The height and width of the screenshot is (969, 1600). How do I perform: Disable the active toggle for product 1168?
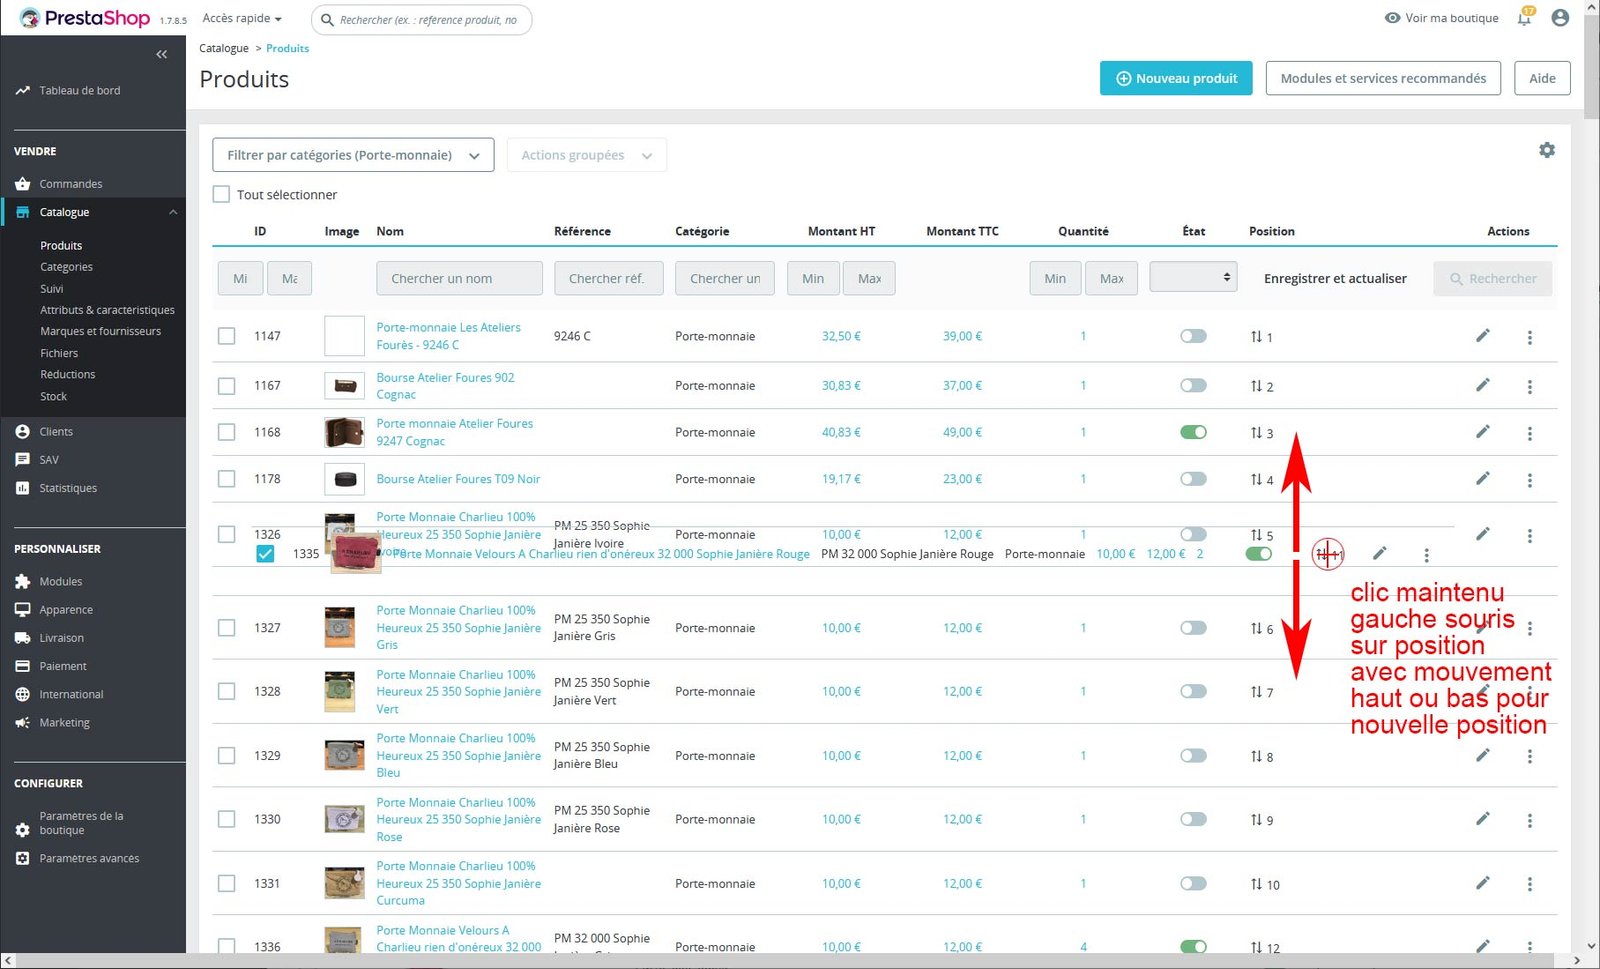click(x=1193, y=432)
